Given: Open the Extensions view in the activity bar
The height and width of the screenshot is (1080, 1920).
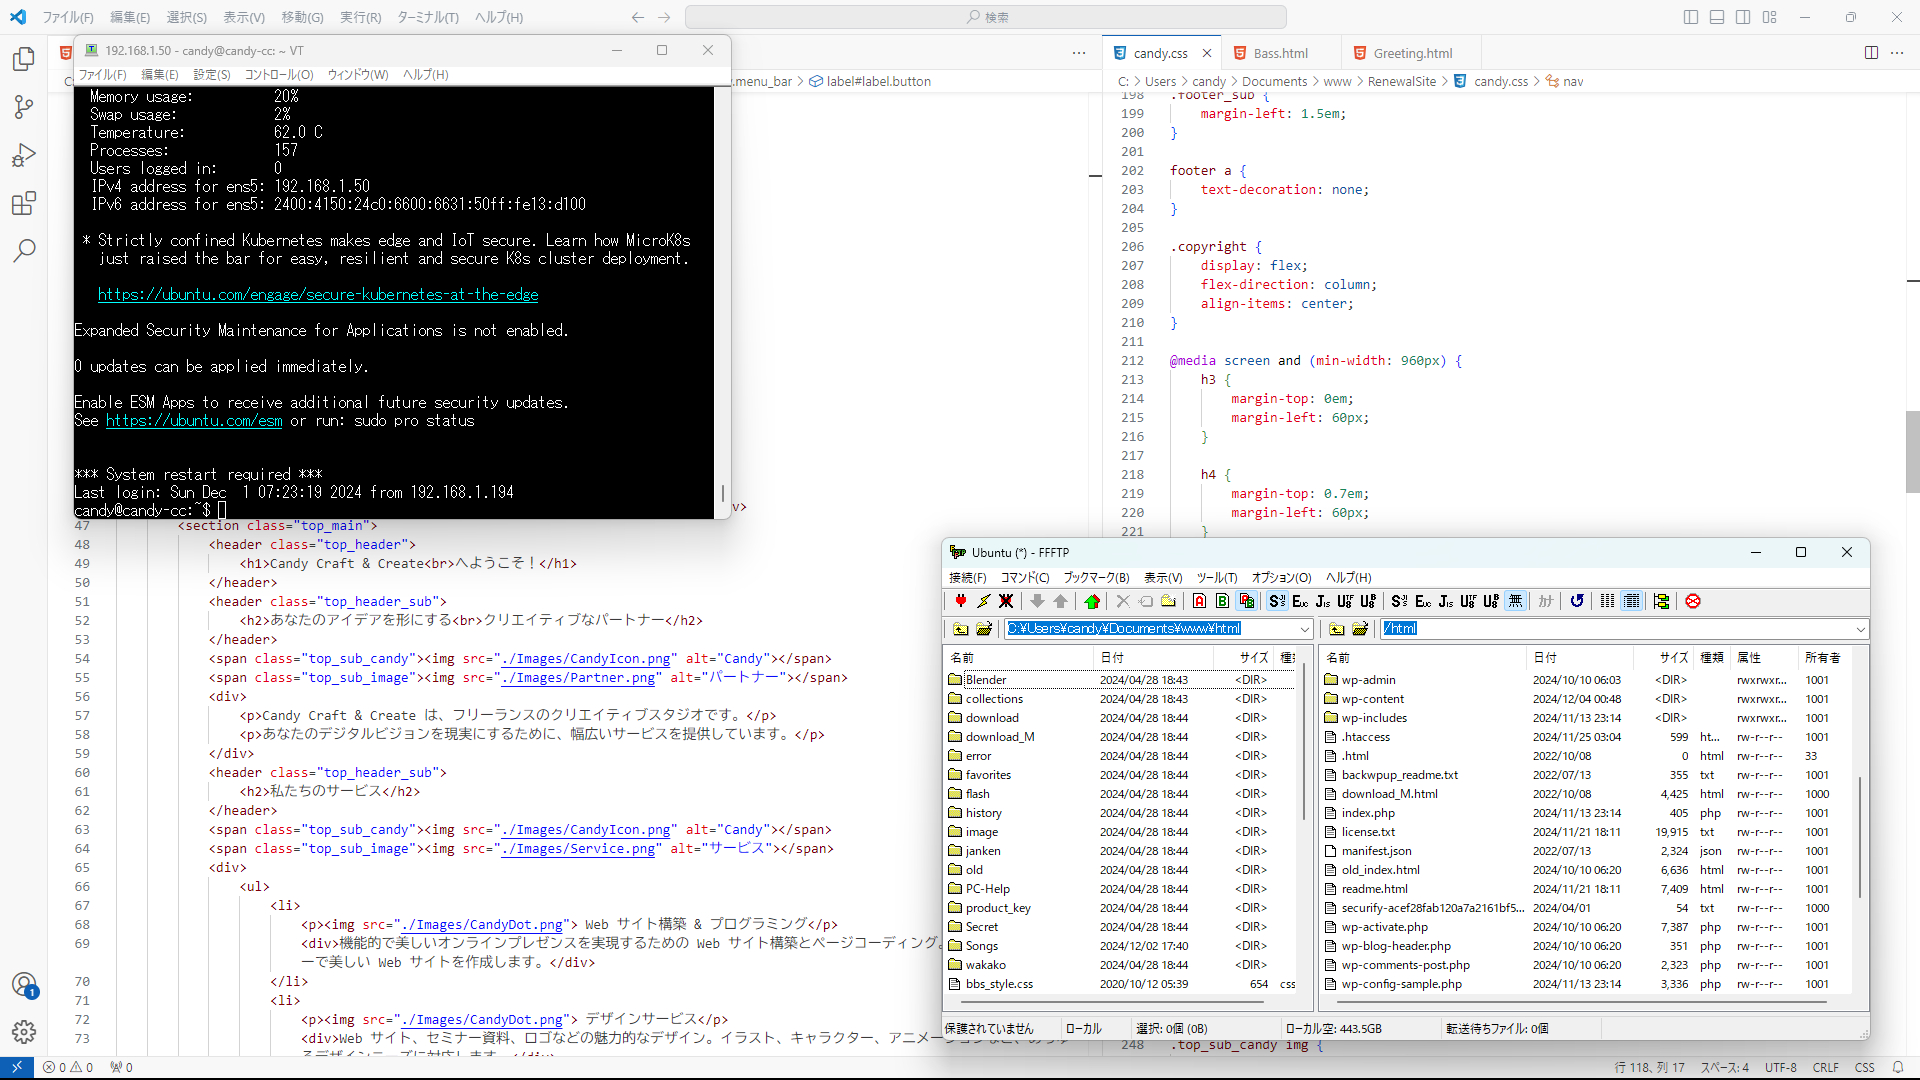Looking at the screenshot, I should click(x=24, y=204).
